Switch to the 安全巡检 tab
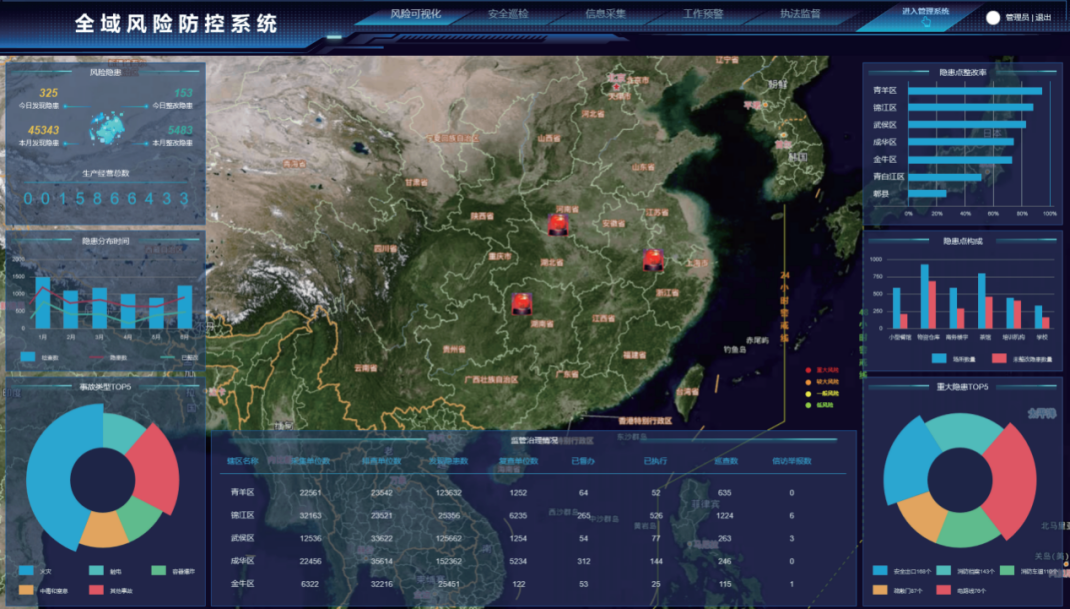 509,15
